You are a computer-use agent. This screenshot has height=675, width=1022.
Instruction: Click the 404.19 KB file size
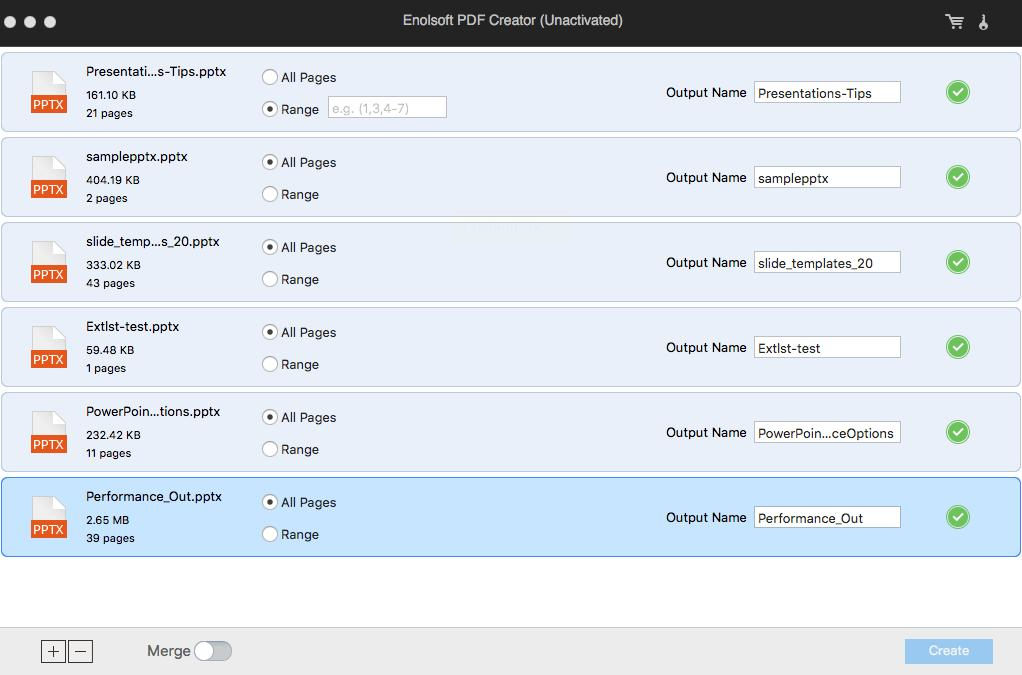113,180
